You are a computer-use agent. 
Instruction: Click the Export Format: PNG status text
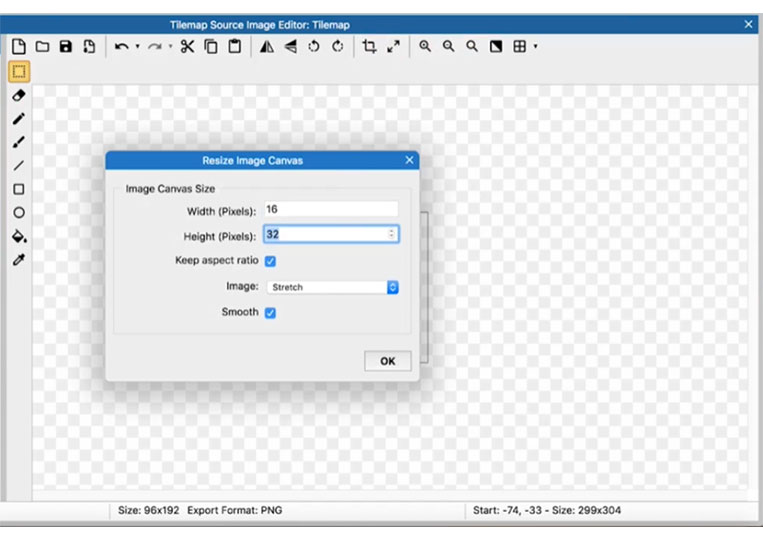[x=235, y=510]
